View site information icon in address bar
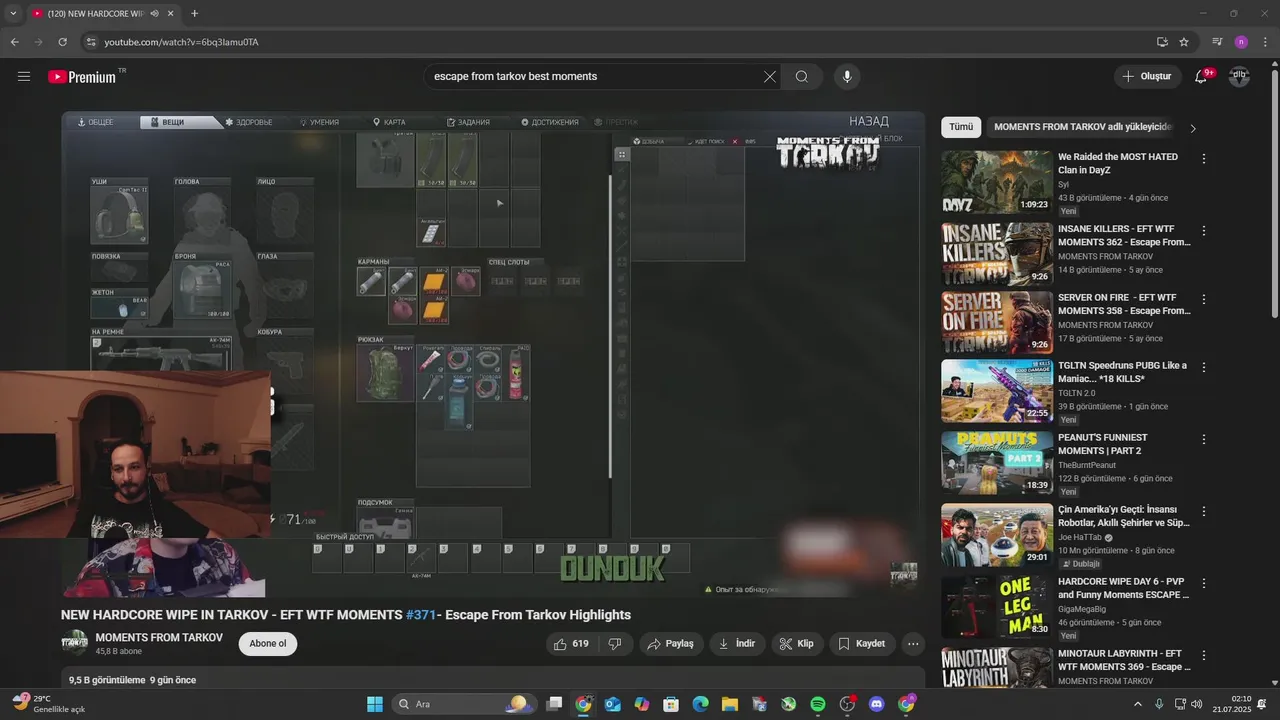1280x720 pixels. click(x=91, y=42)
